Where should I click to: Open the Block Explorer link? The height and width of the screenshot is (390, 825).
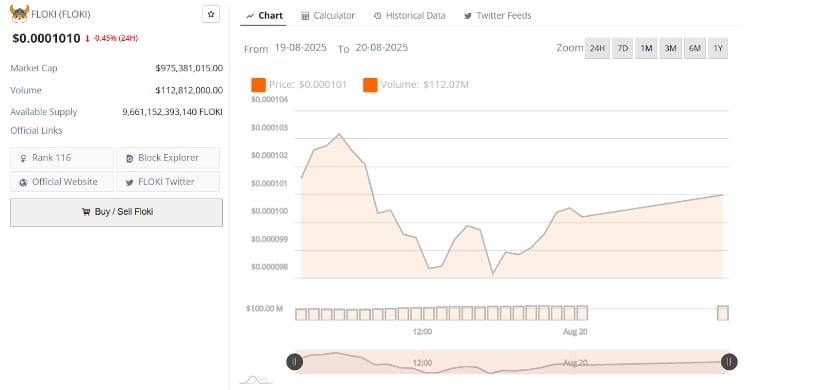pos(168,158)
